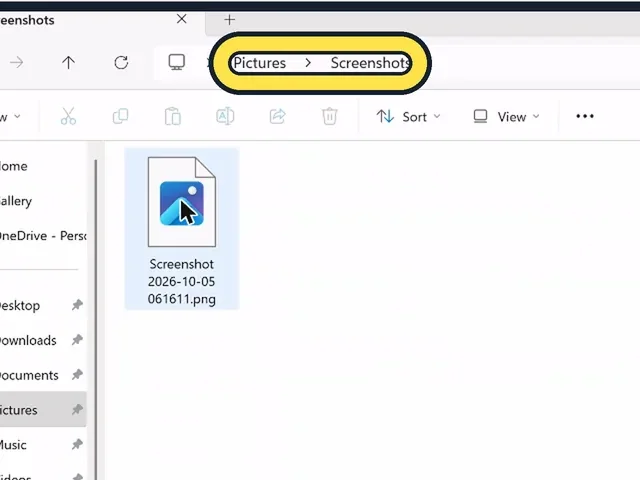Paste clipboard contents

173,116
